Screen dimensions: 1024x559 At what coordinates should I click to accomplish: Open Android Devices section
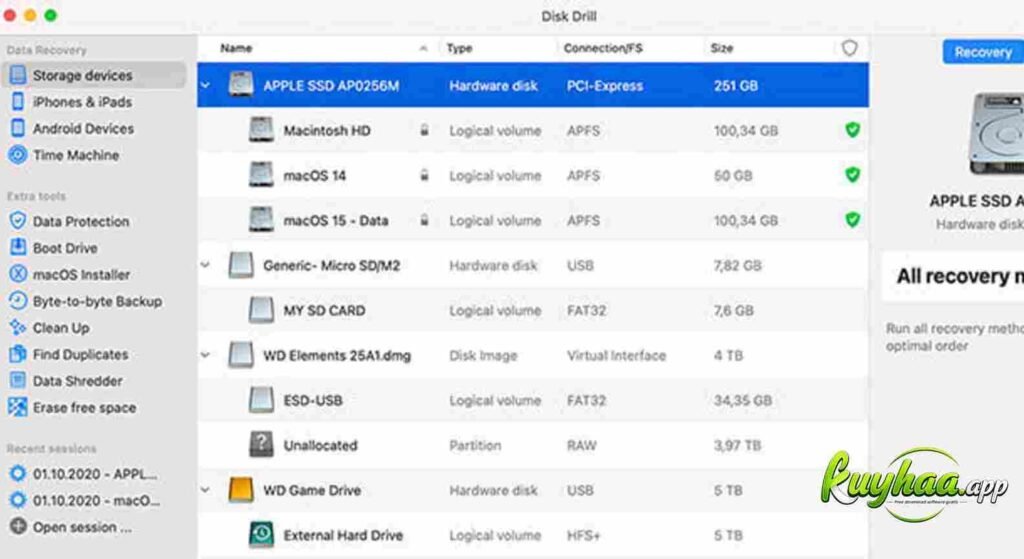83,129
